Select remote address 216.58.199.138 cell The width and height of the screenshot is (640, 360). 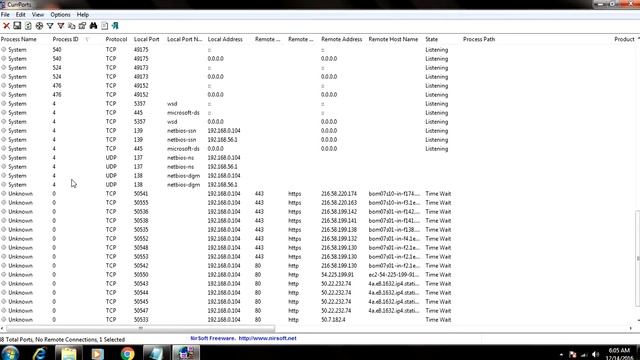coord(339,229)
